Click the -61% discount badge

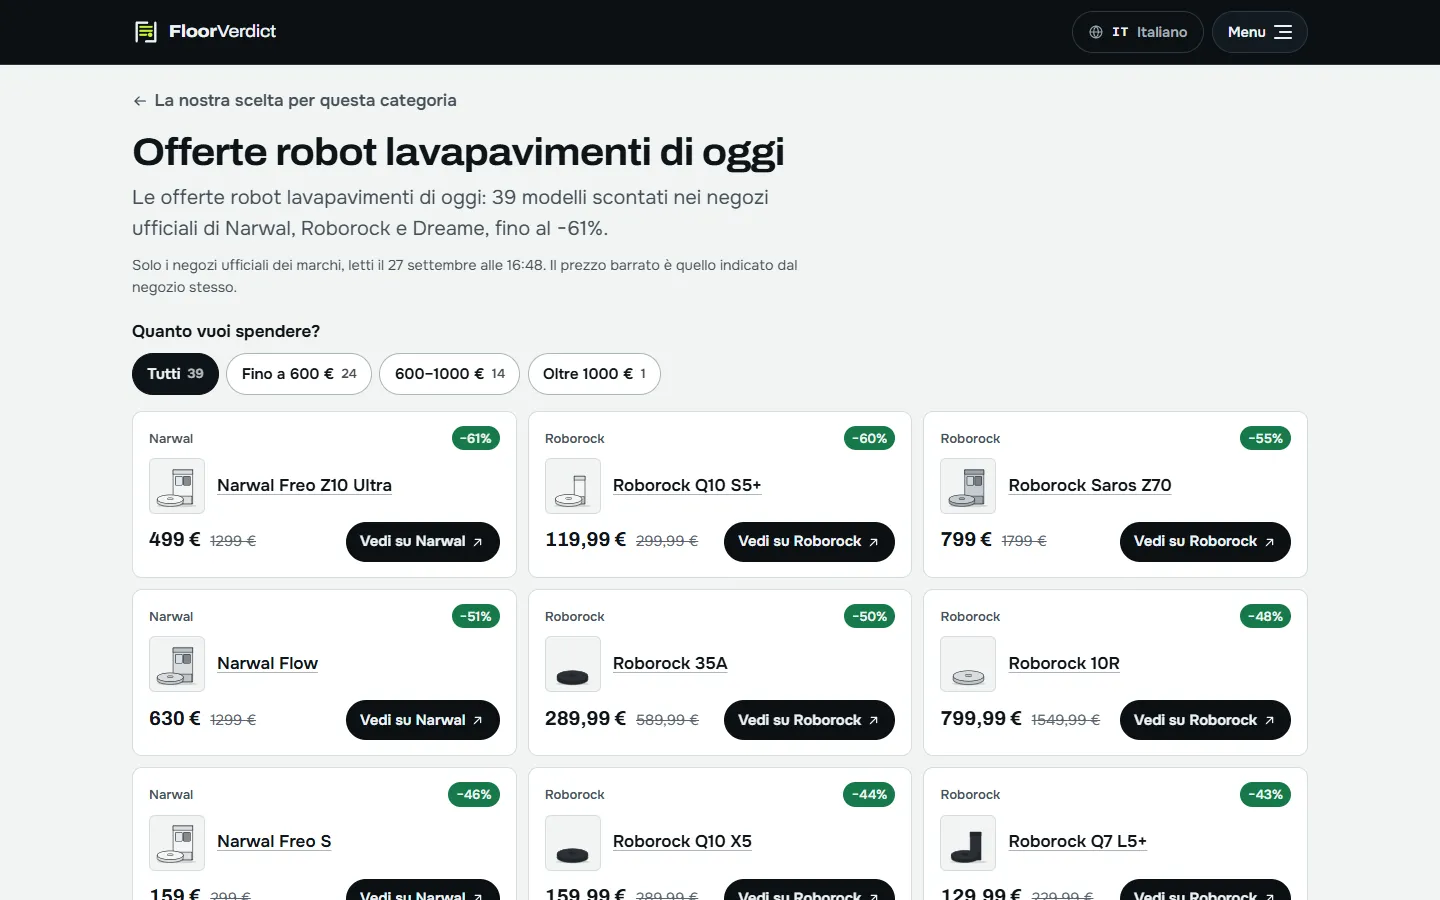click(x=476, y=438)
